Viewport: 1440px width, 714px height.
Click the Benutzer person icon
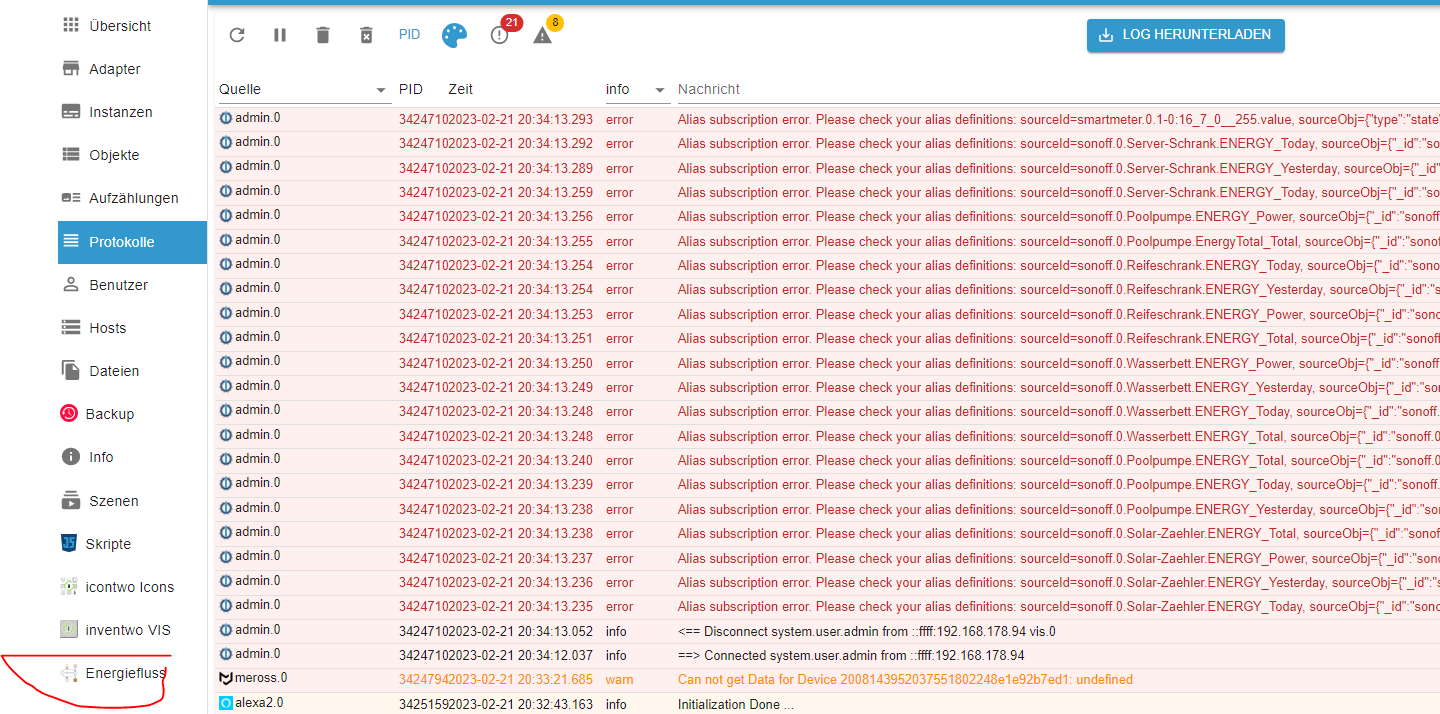click(71, 285)
